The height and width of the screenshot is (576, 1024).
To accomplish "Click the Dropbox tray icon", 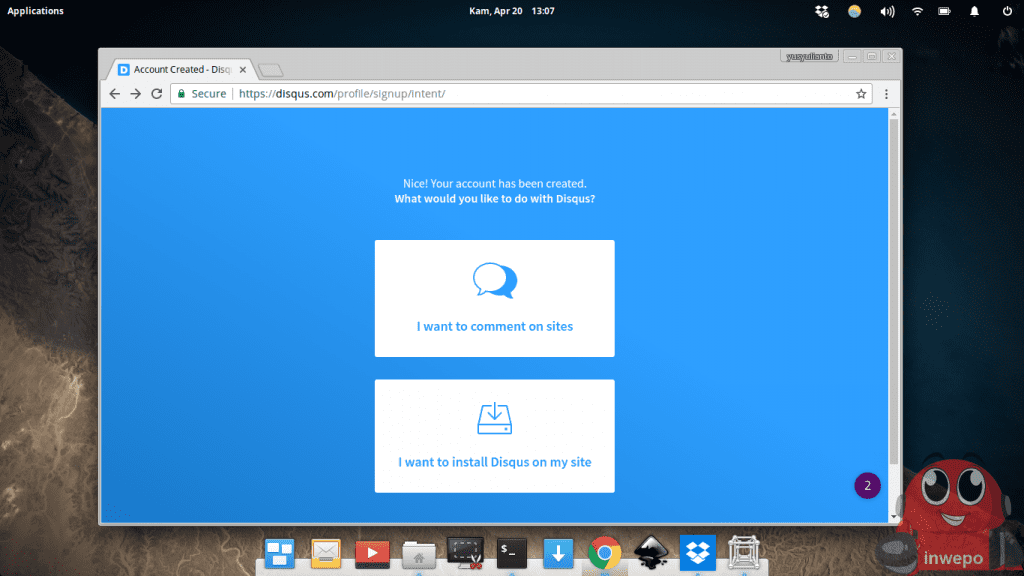I will (822, 11).
